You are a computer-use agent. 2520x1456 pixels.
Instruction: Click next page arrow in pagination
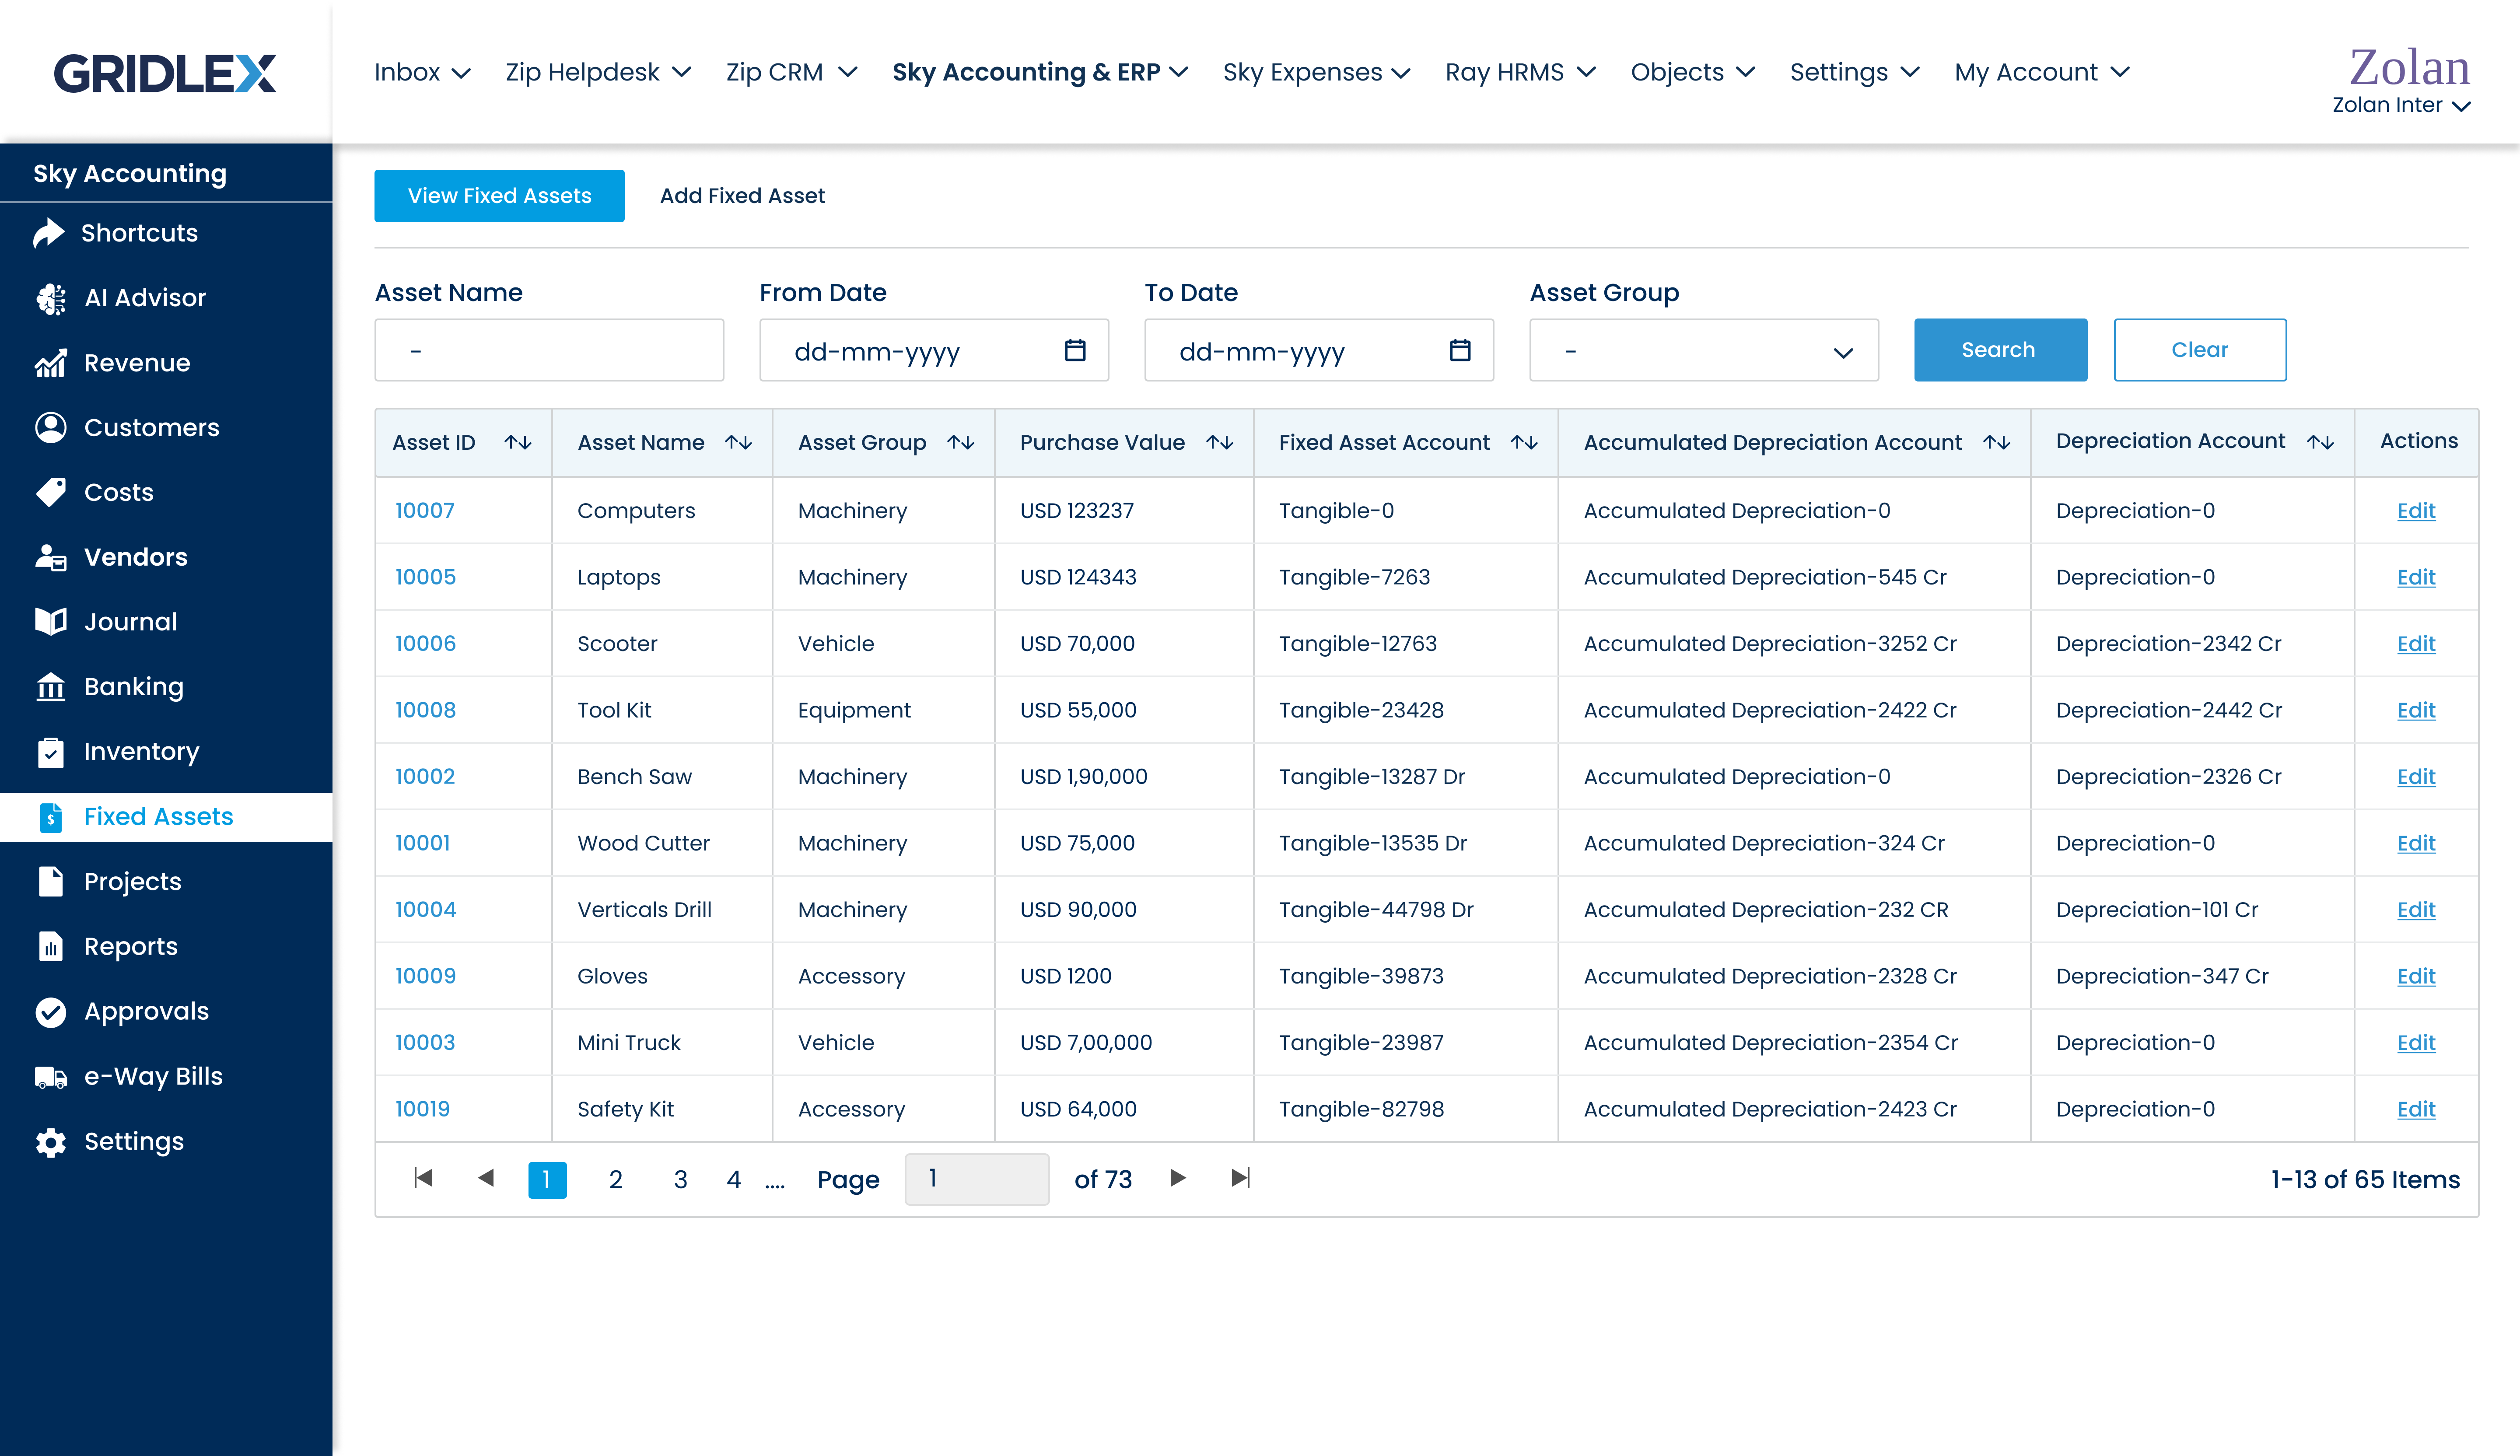[1178, 1178]
